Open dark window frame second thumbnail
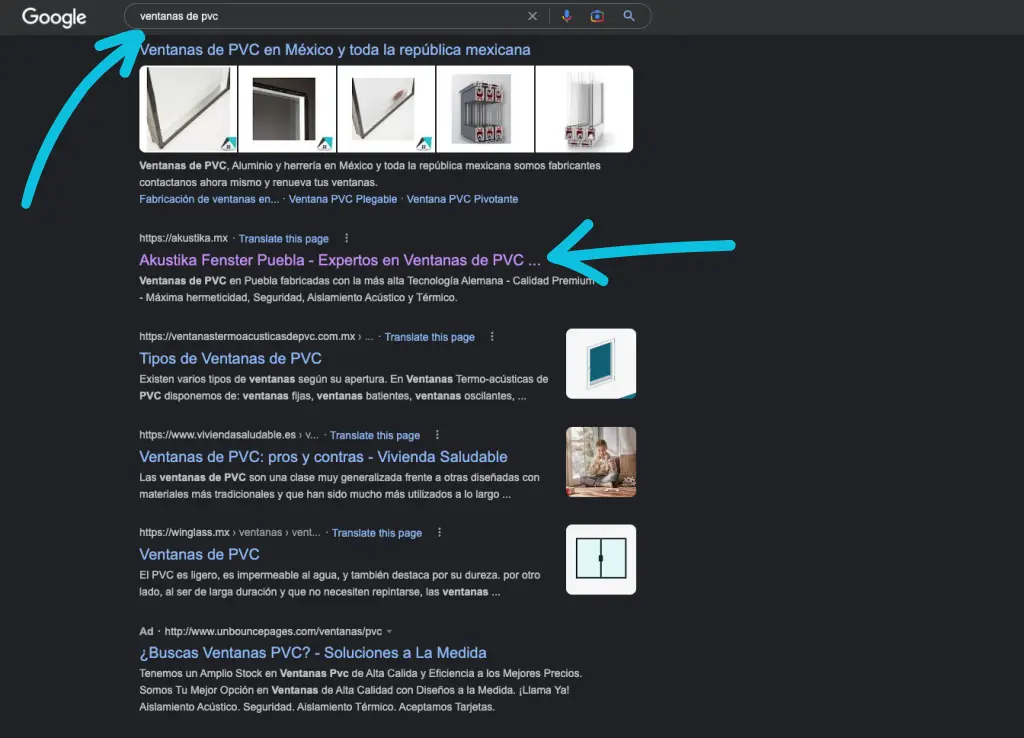The image size is (1024, 738). click(x=287, y=109)
